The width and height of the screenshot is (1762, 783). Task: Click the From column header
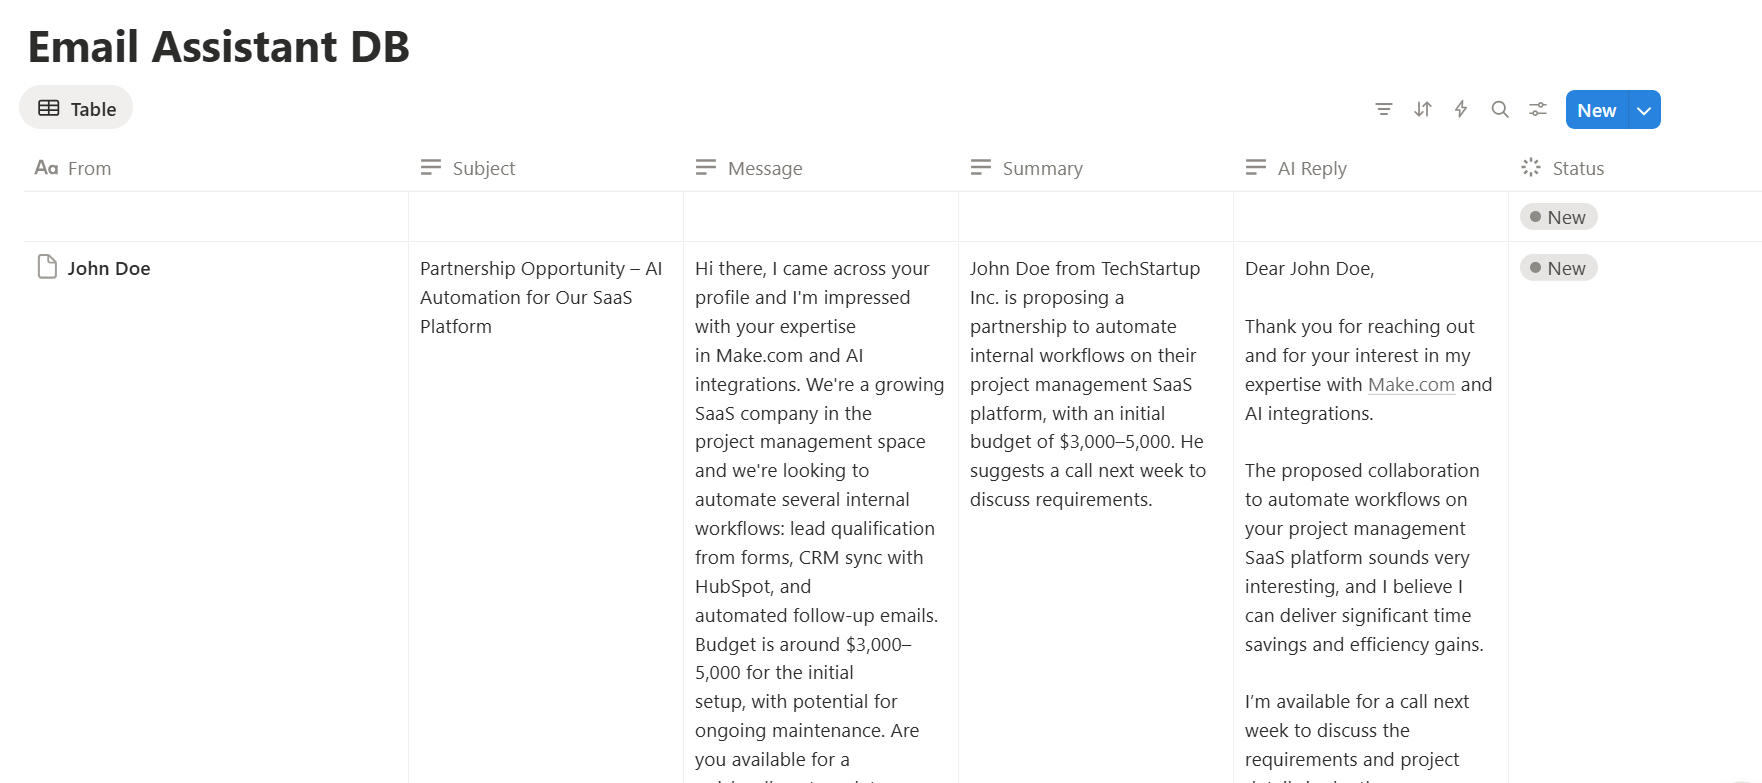[89, 168]
